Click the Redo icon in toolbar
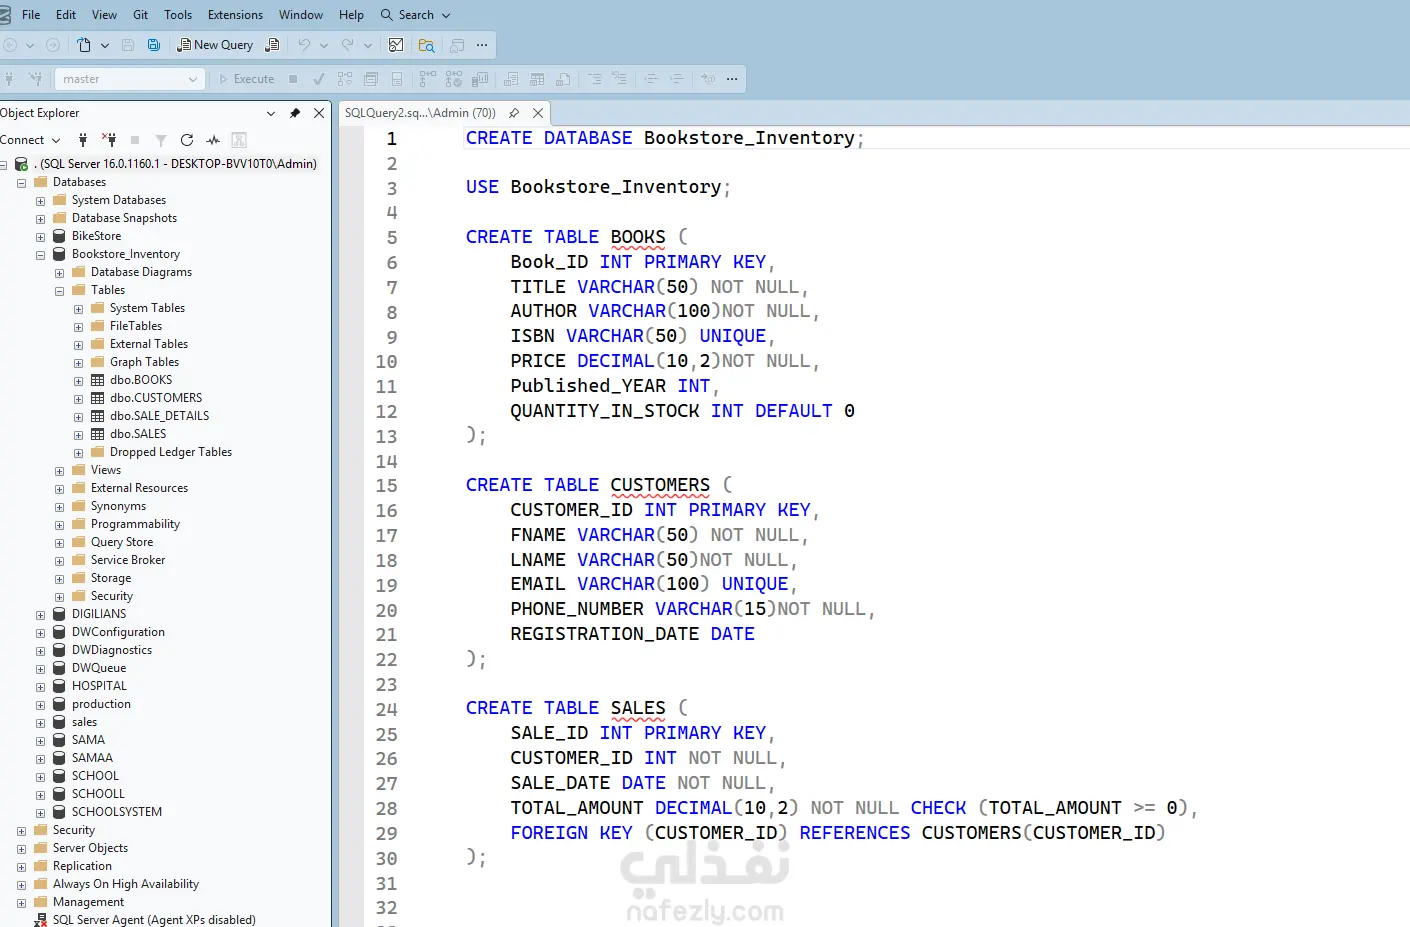This screenshot has width=1410, height=927. 347,45
